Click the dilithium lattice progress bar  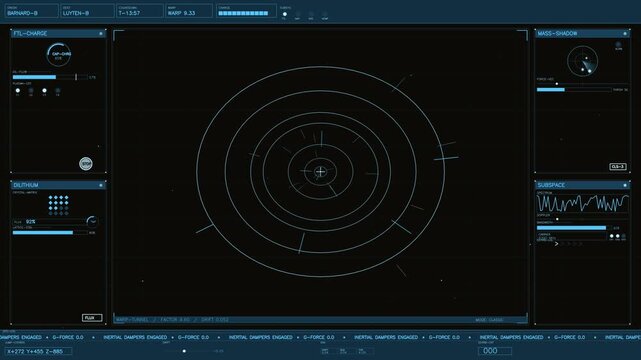click(x=50, y=233)
